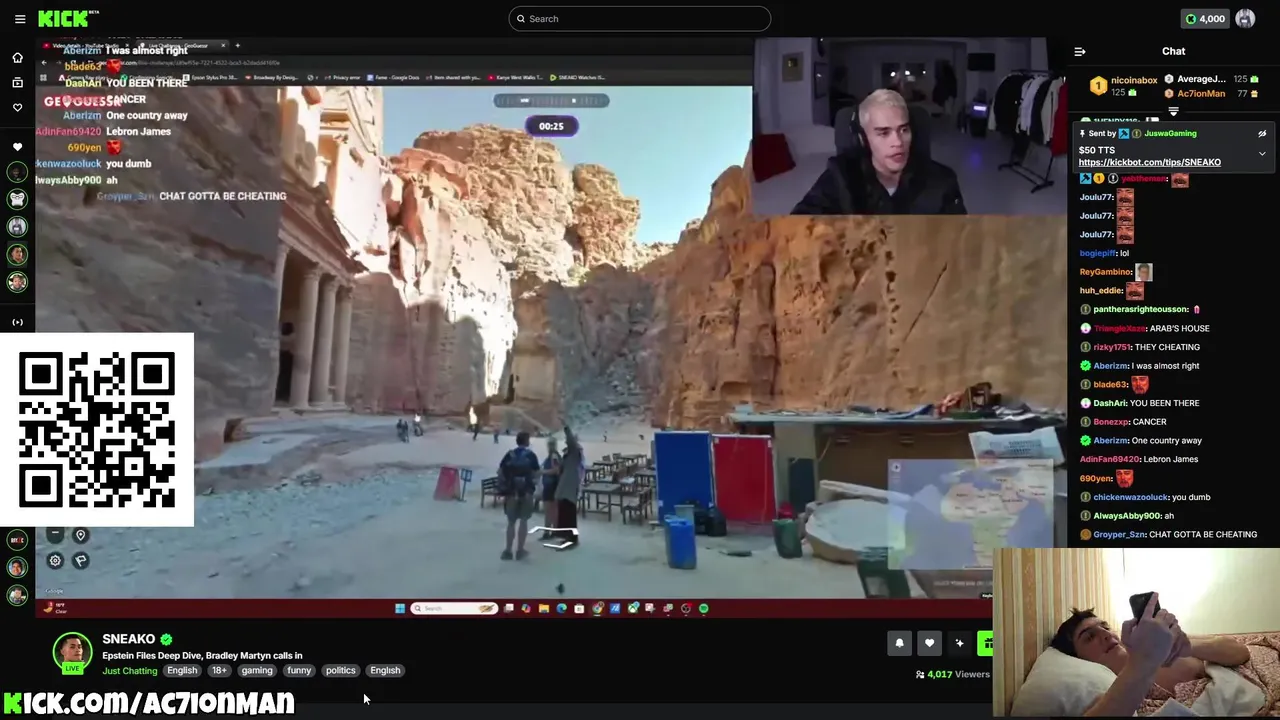Click the Search input field
The width and height of the screenshot is (1280, 720).
pyautogui.click(x=640, y=18)
